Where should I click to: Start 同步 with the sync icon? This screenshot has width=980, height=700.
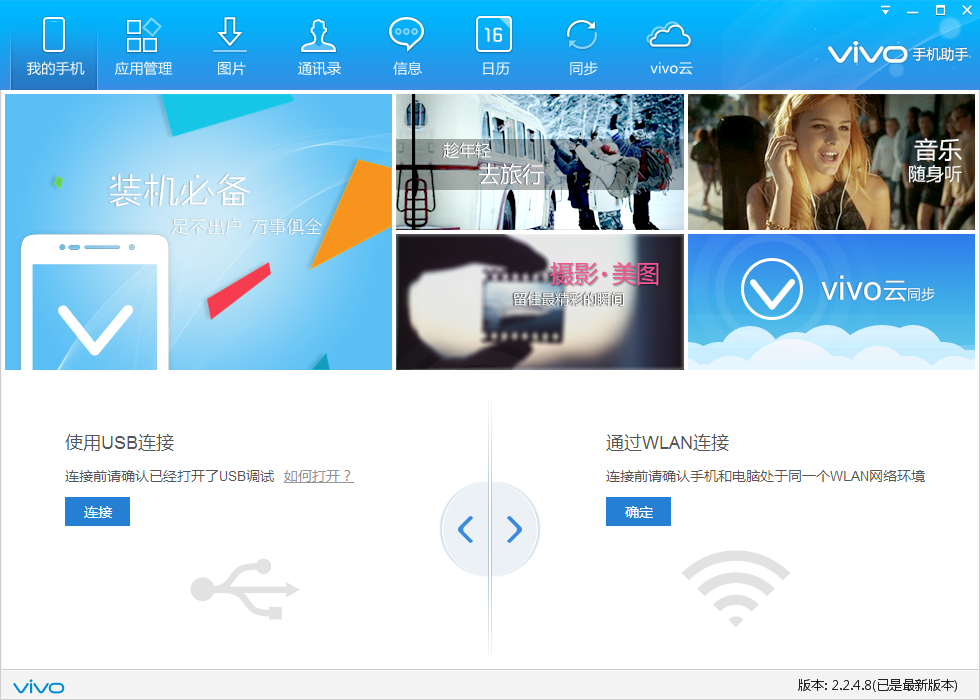pos(582,47)
